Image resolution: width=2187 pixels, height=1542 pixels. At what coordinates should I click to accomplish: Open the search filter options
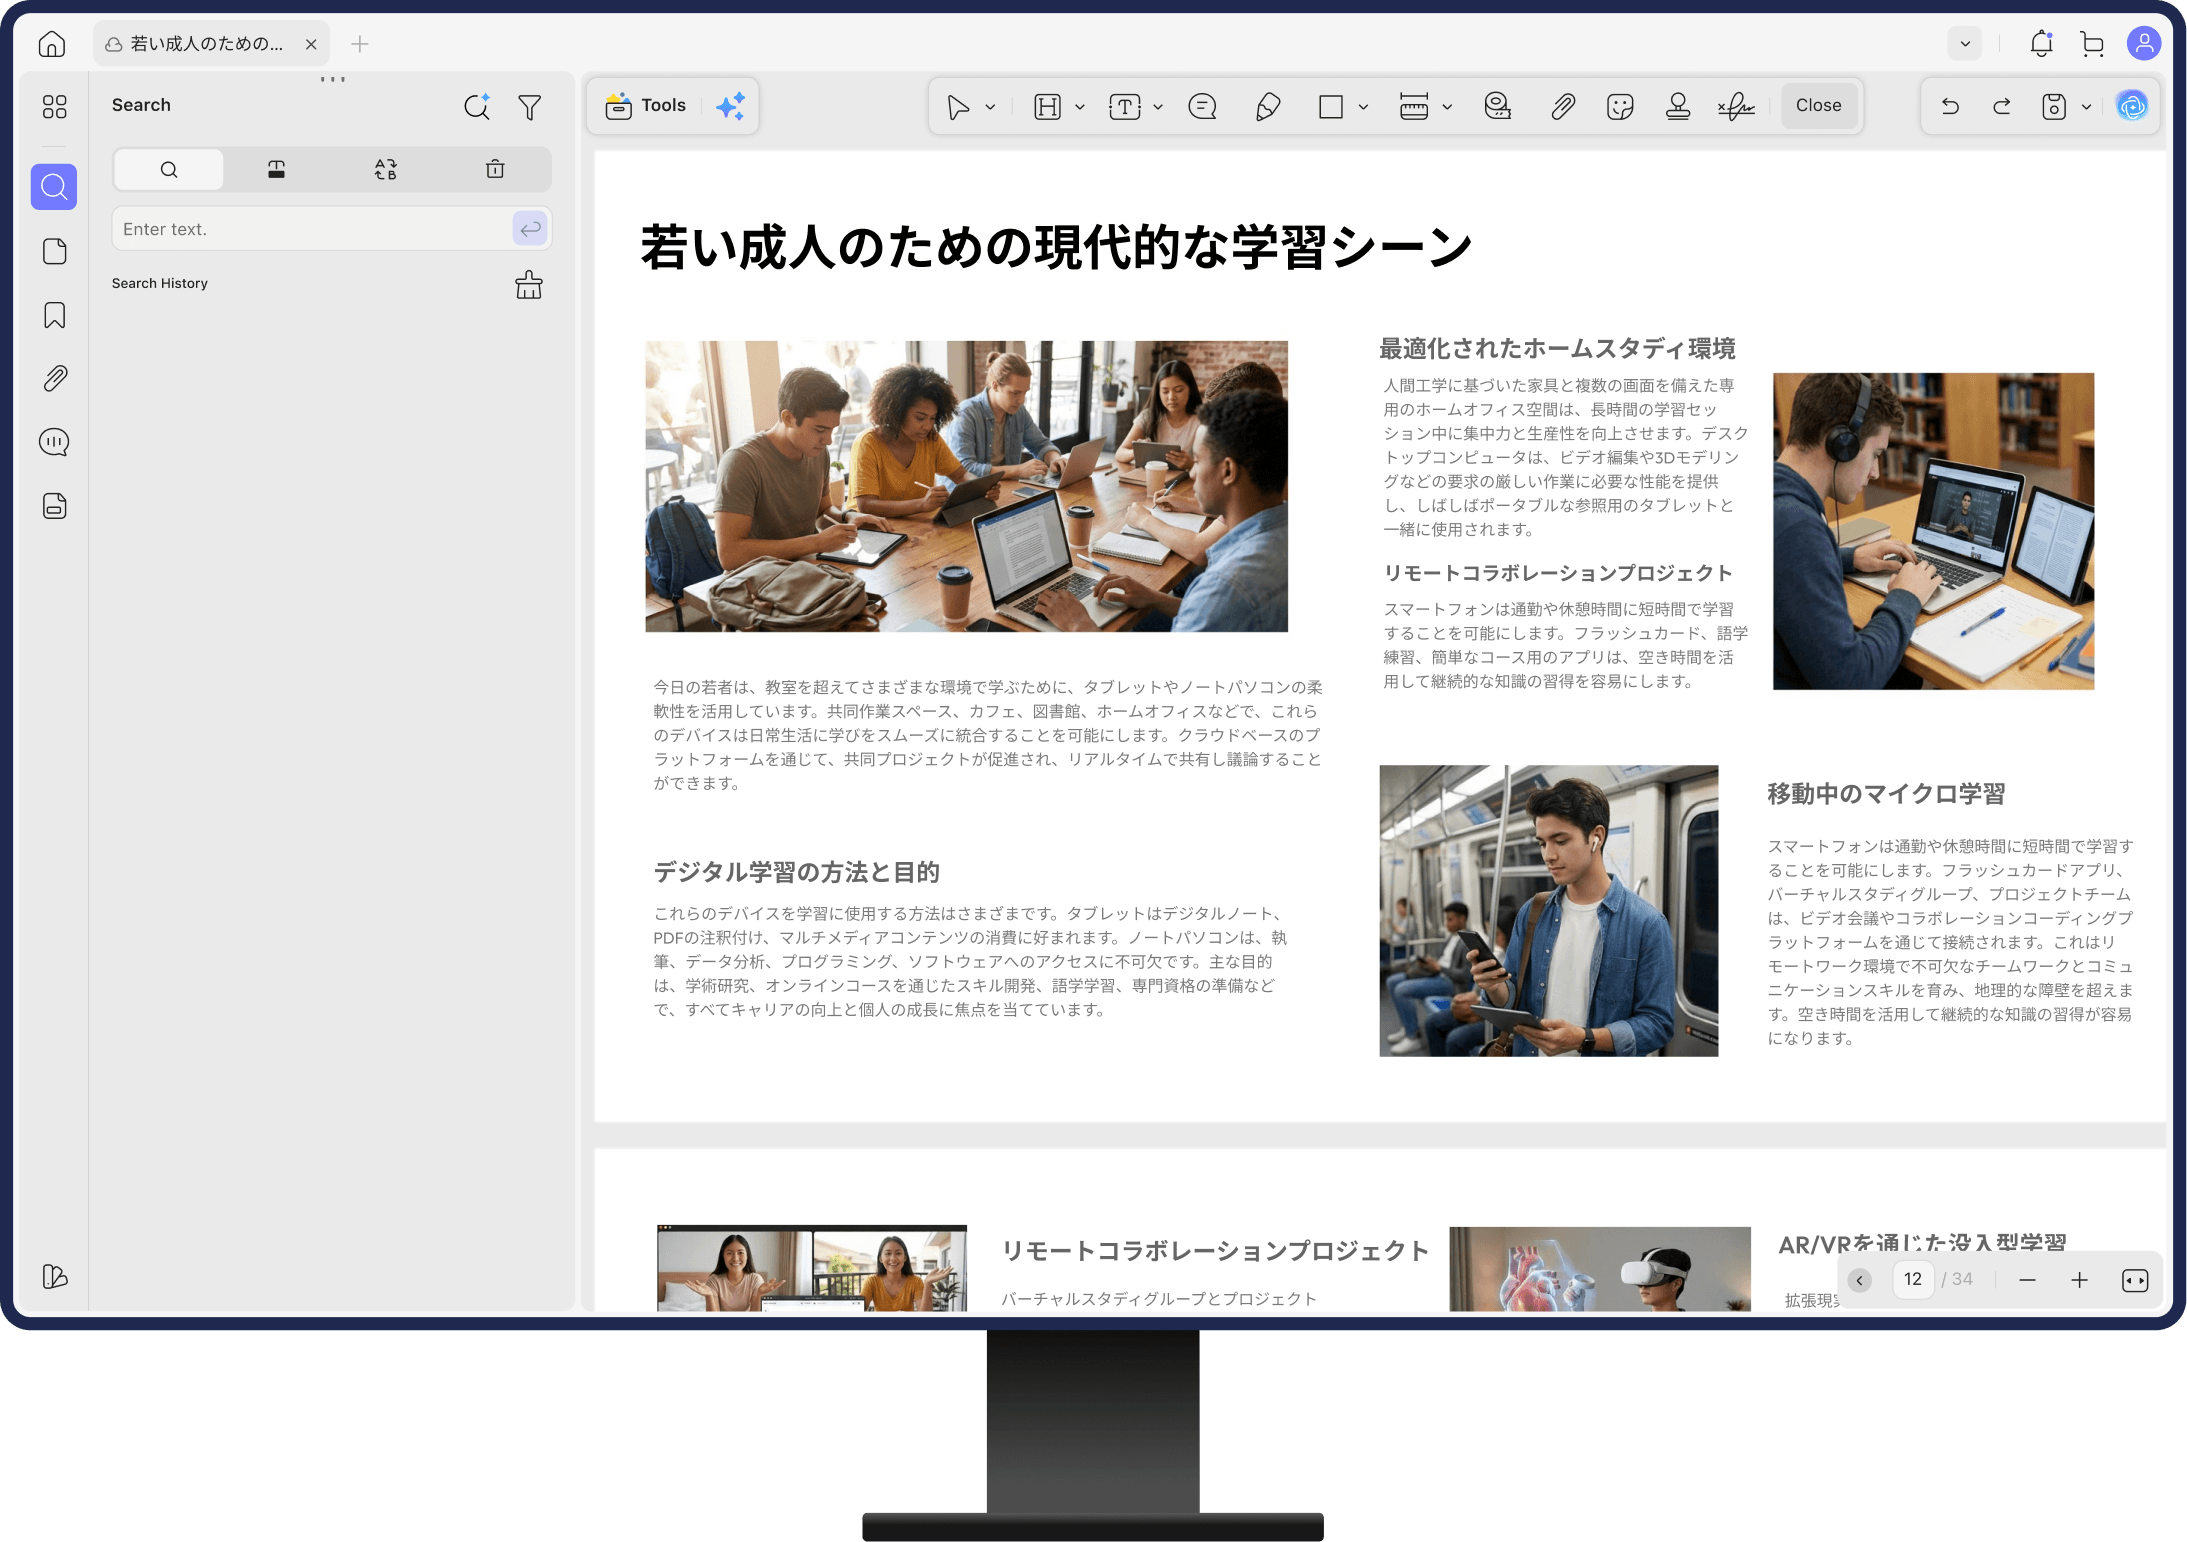530,107
